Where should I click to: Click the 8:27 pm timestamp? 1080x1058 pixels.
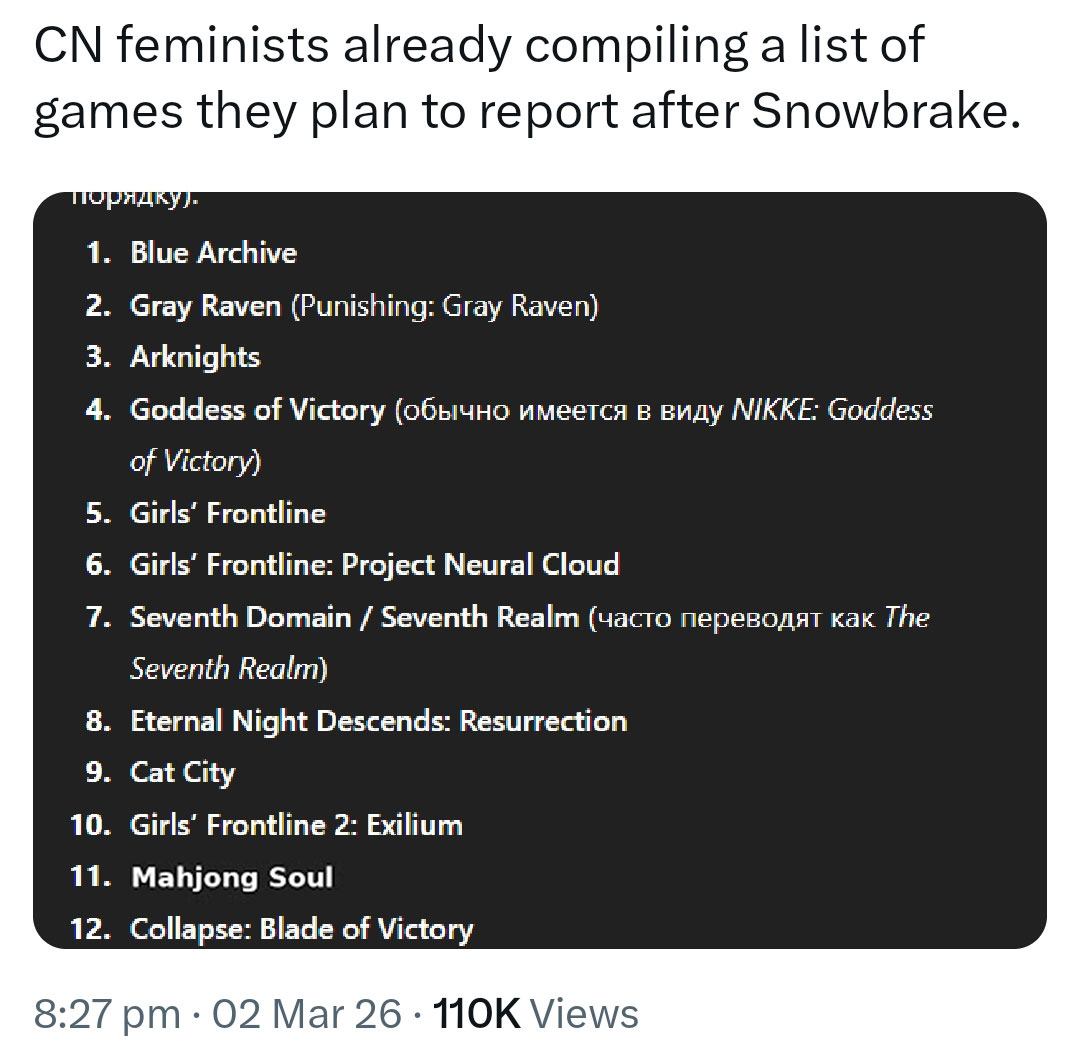[x=107, y=1013]
